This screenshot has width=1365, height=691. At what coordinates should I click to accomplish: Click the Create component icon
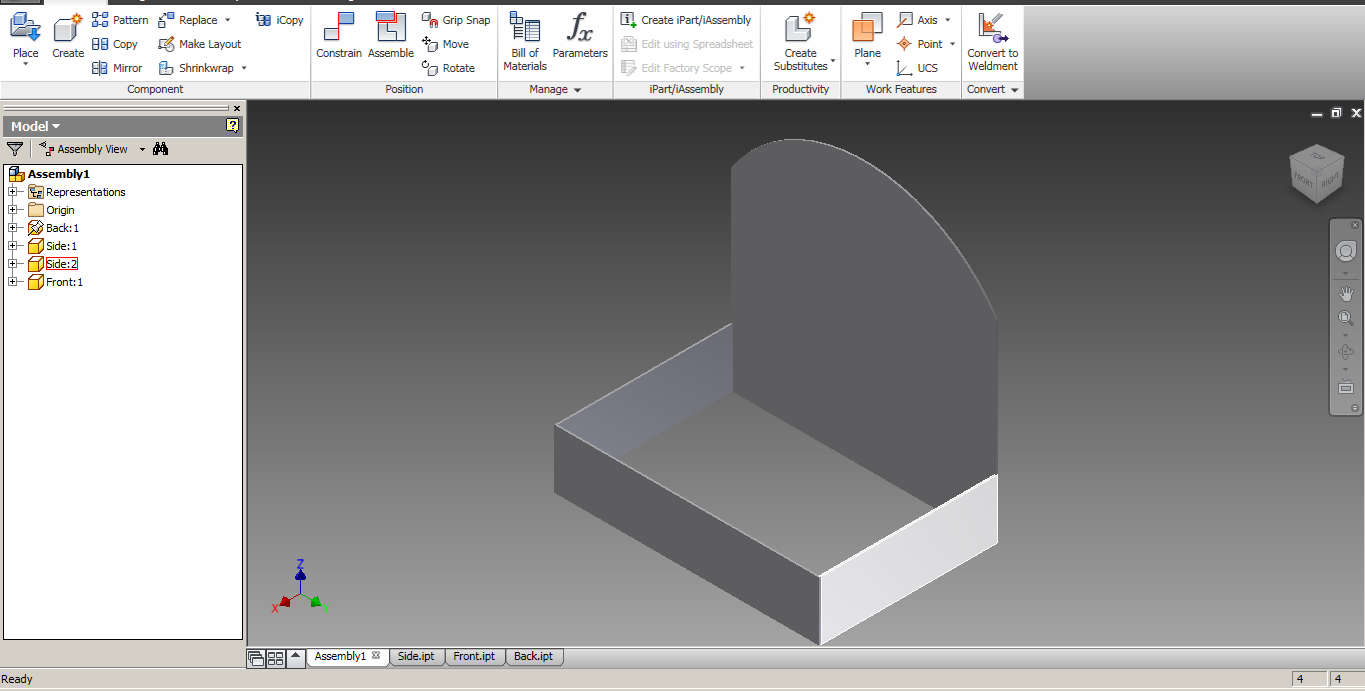[68, 27]
